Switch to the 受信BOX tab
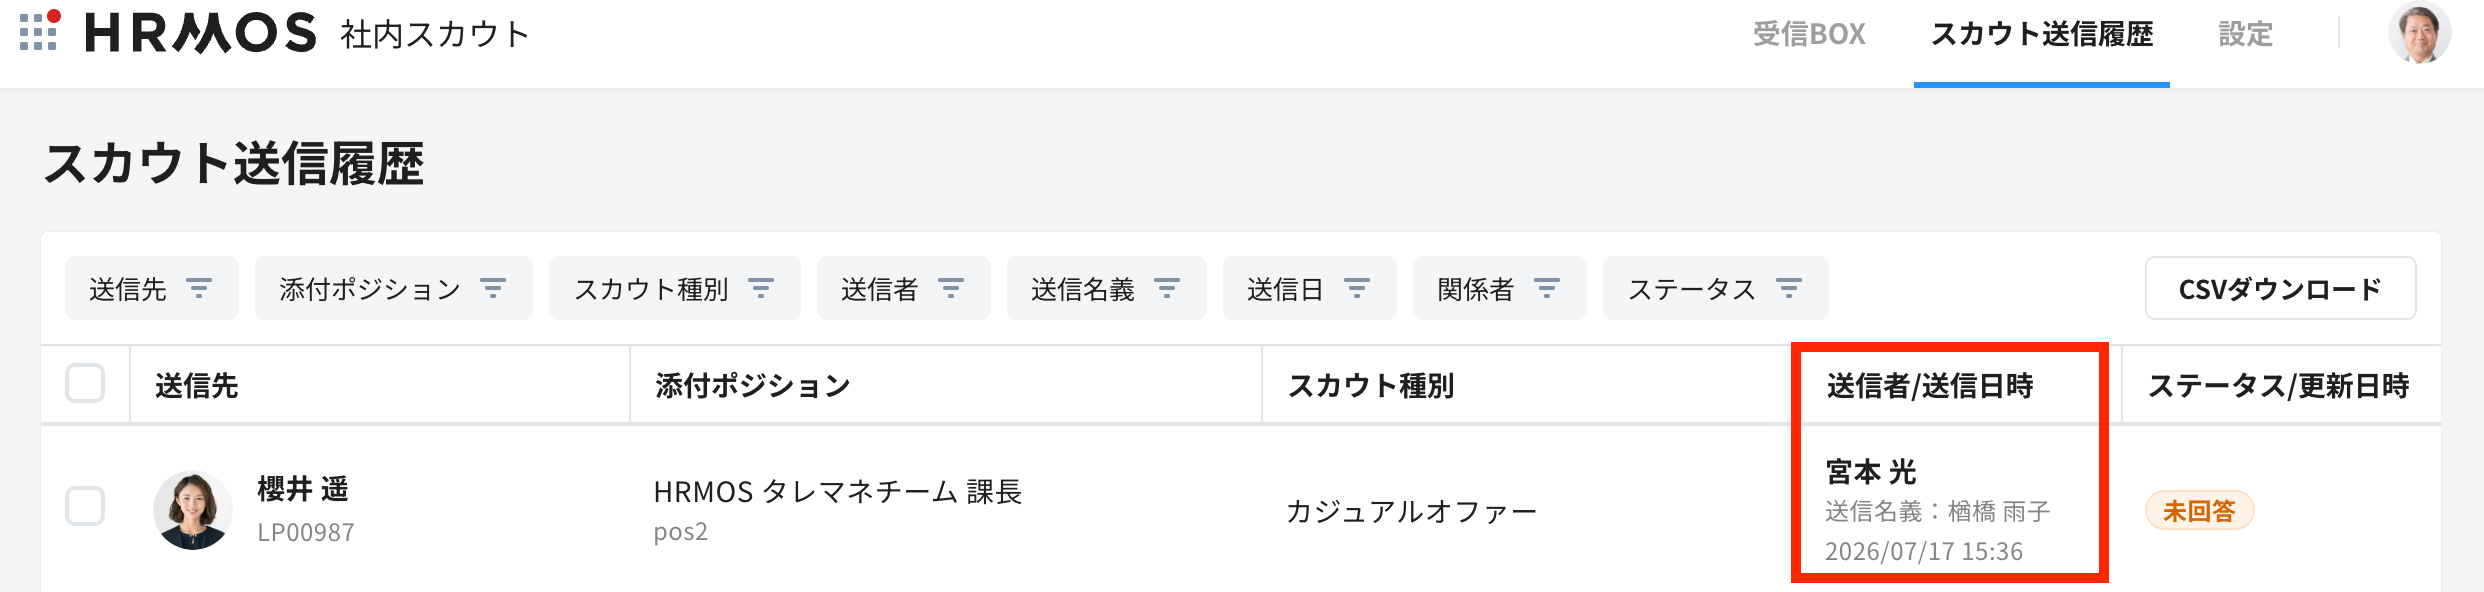Viewport: 2484px width, 592px height. (1809, 35)
